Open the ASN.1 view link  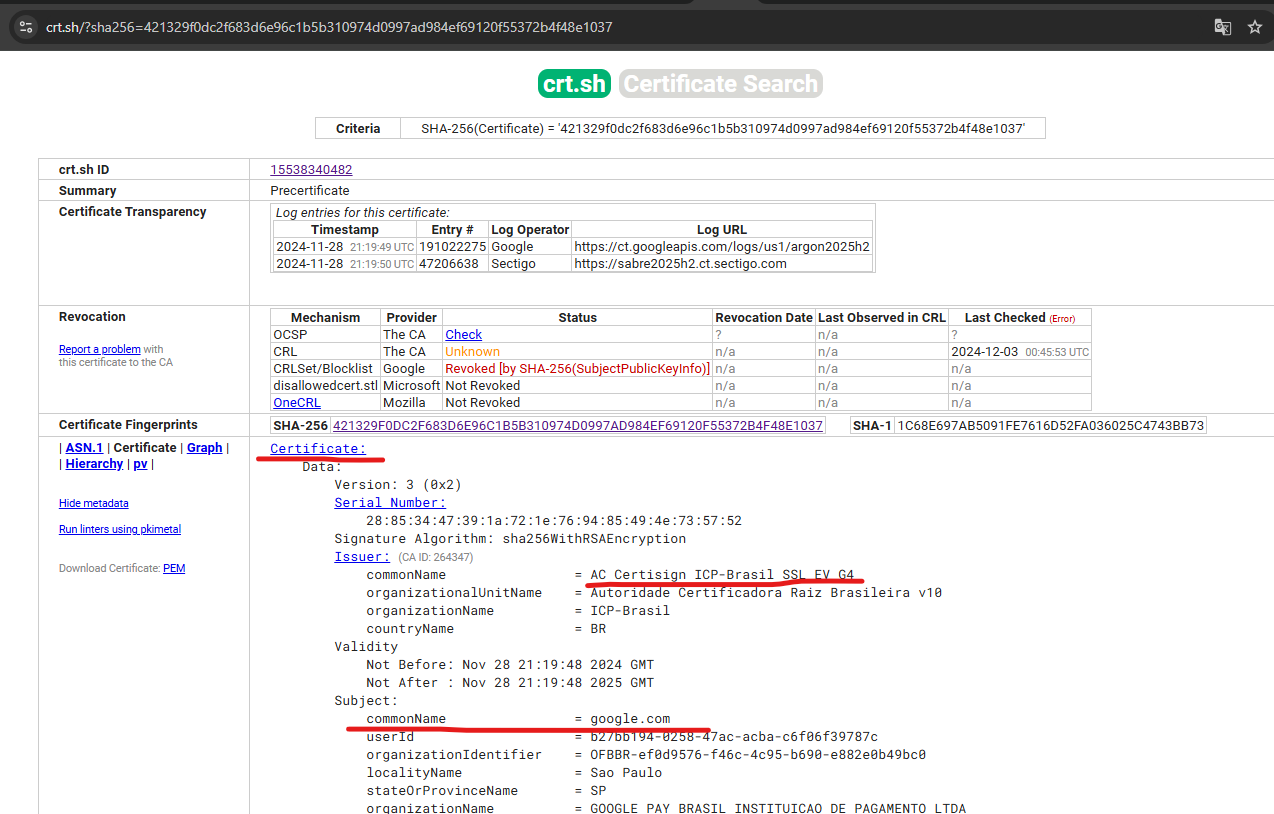tap(84, 448)
